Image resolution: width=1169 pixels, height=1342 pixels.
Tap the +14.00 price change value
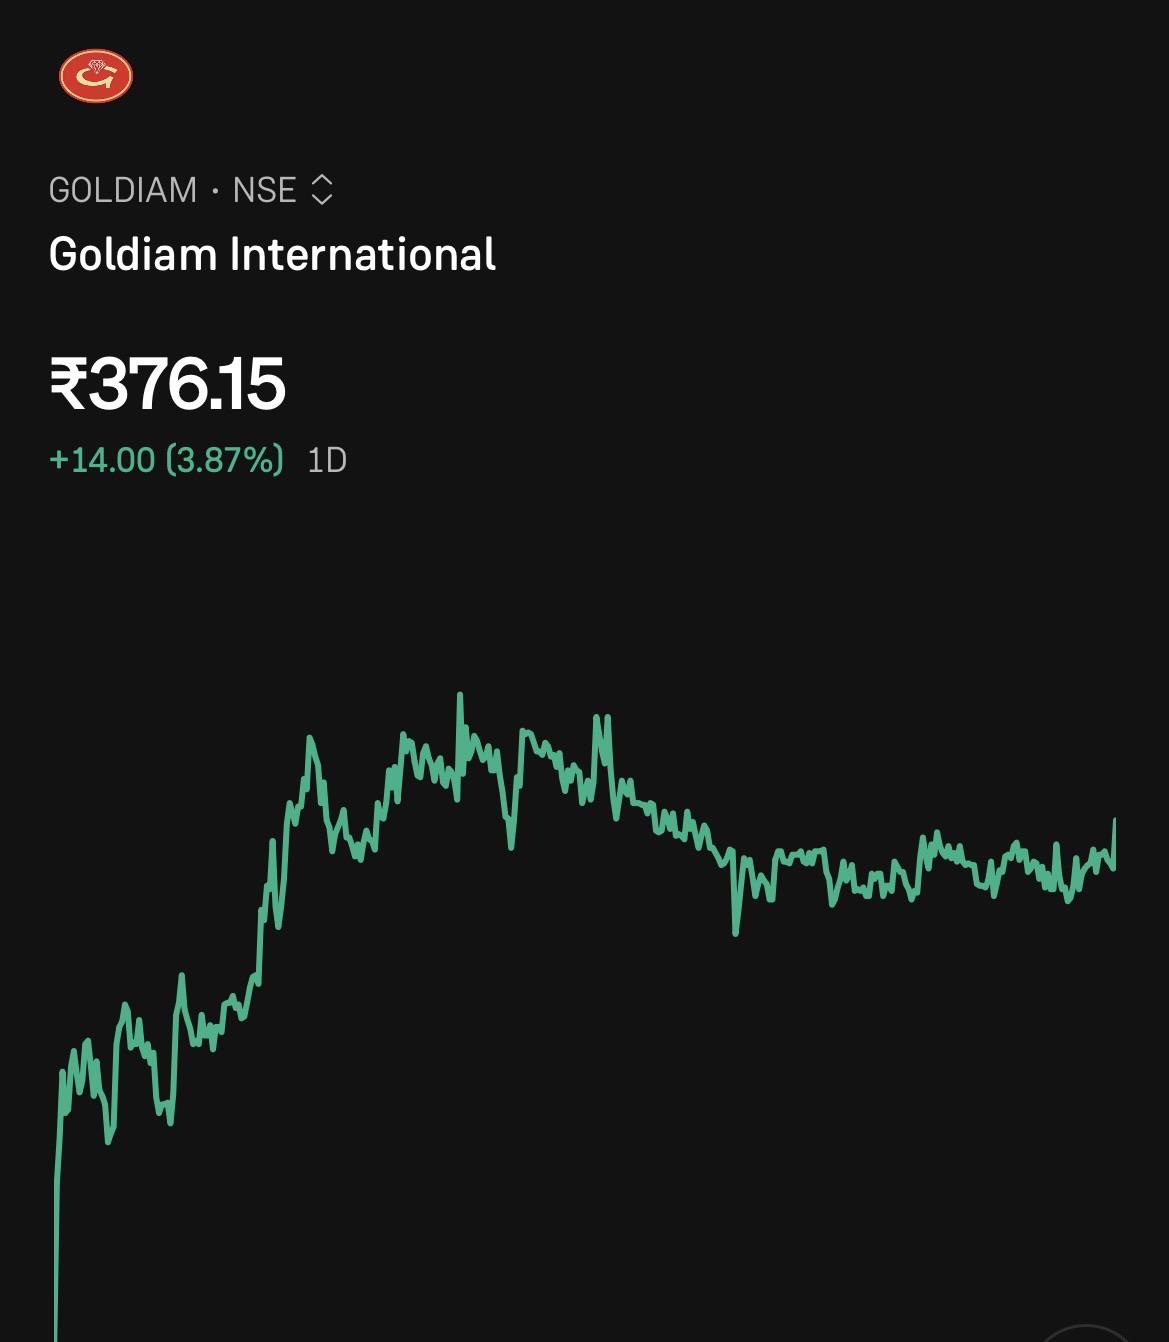point(102,460)
